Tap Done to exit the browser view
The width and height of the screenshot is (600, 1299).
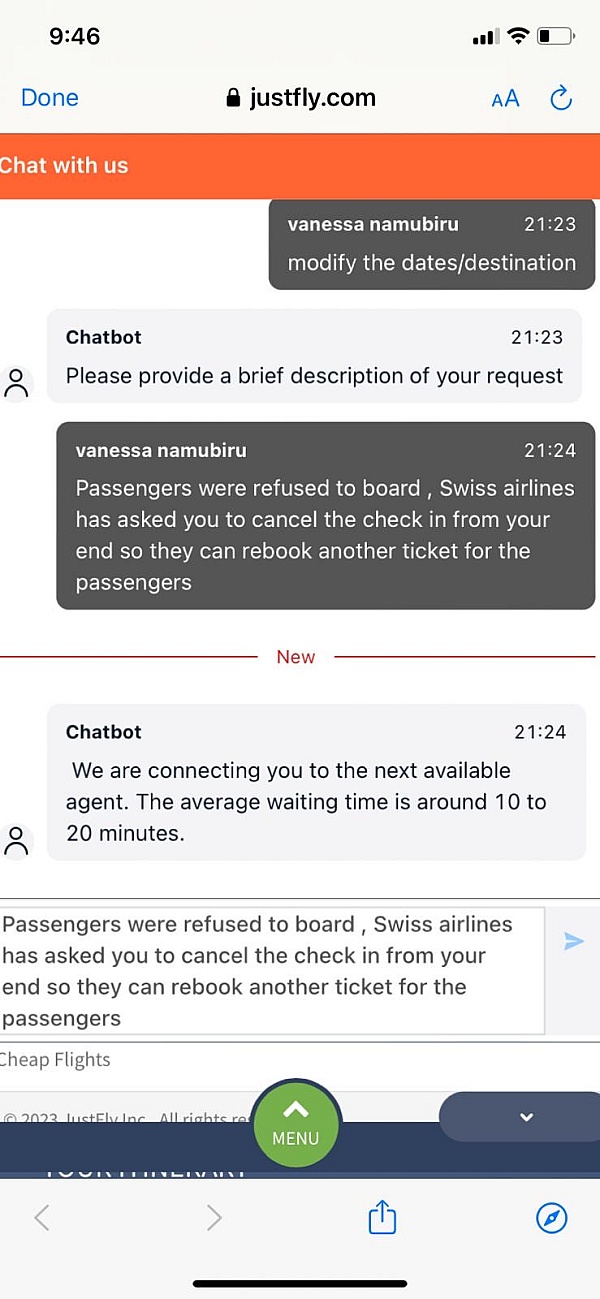[49, 98]
